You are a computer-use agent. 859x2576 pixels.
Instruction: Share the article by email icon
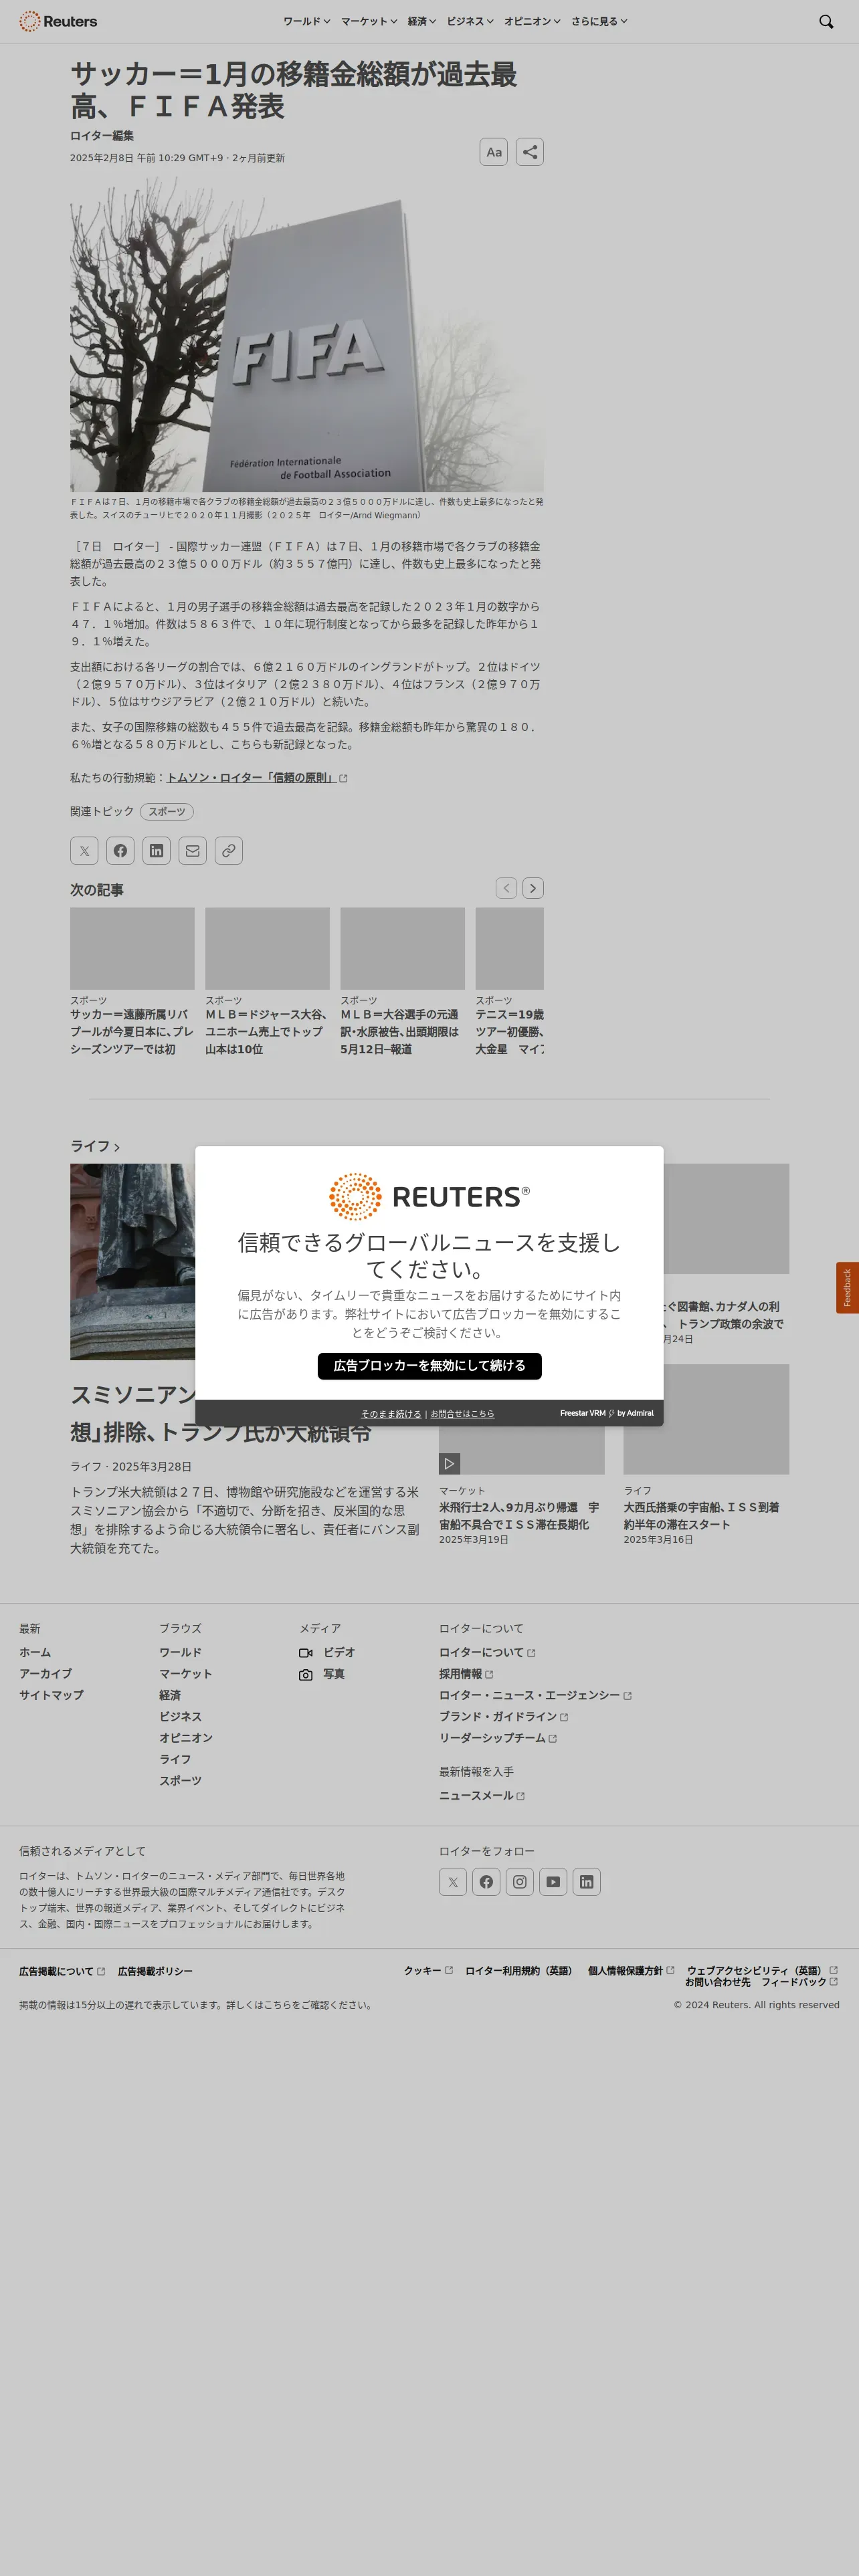(x=193, y=851)
